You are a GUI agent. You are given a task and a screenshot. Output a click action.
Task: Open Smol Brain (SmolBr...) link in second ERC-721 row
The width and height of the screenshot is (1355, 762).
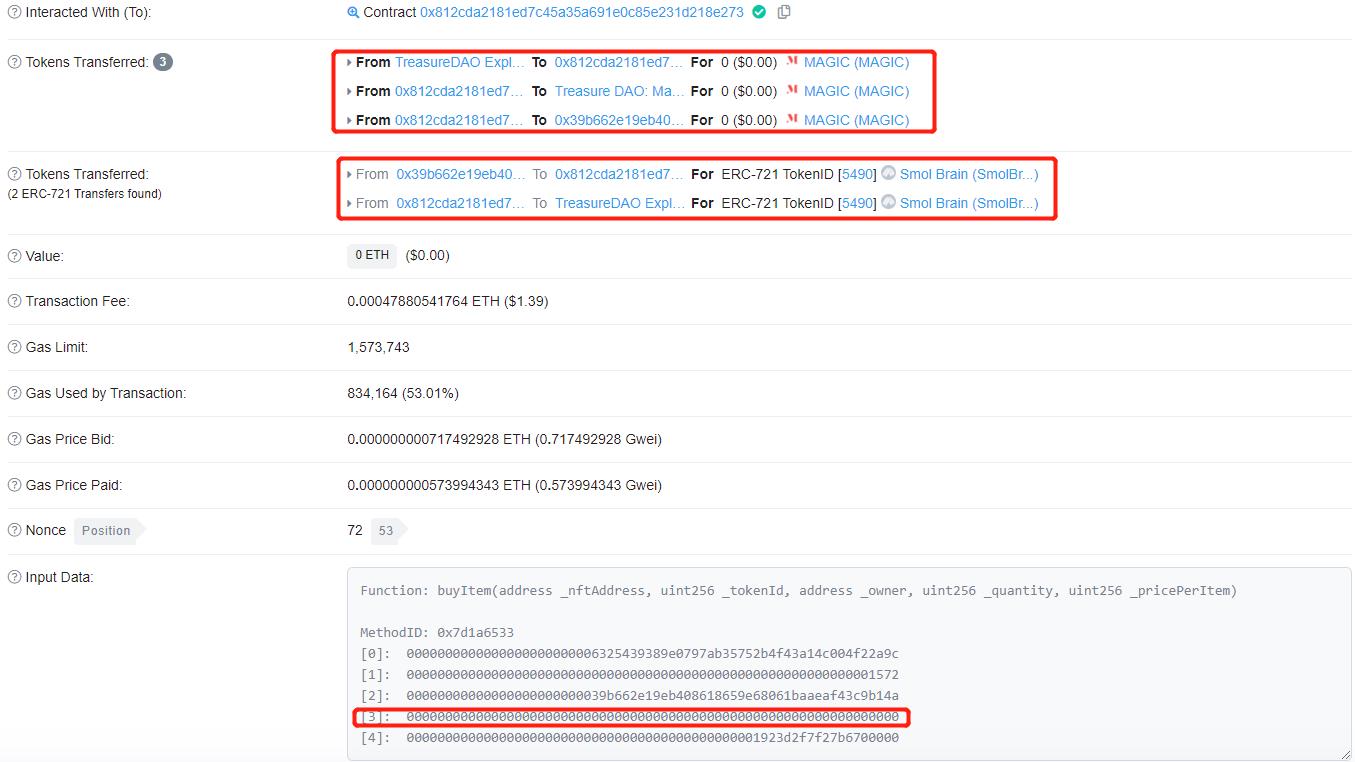[x=969, y=203]
